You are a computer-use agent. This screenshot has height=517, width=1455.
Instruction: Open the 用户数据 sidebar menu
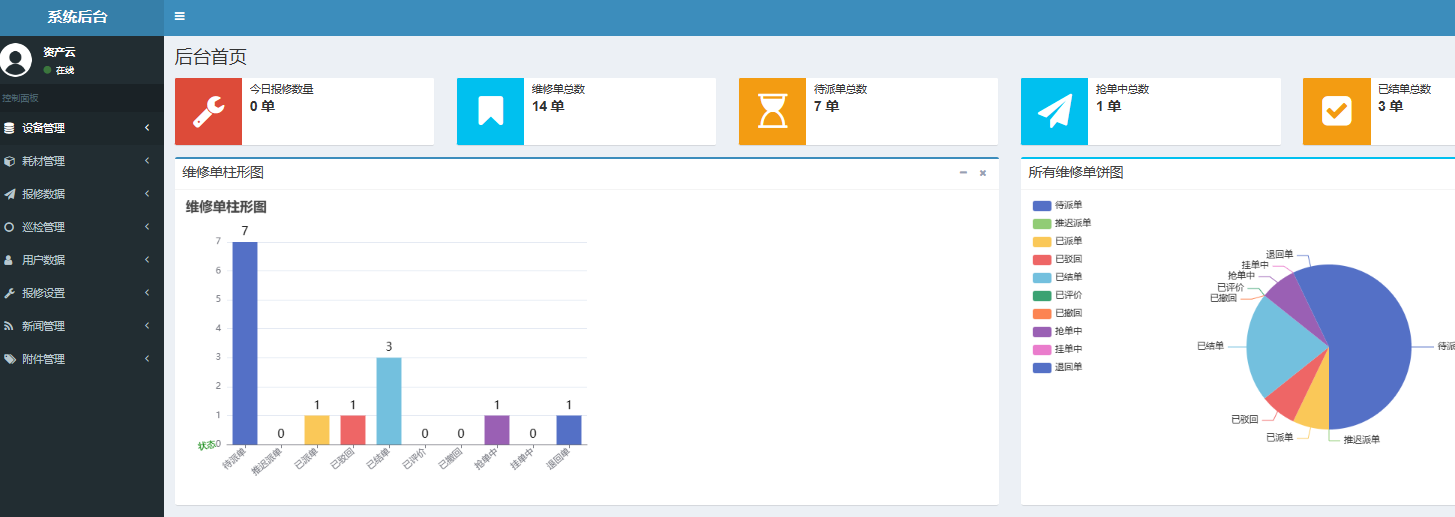click(82, 260)
